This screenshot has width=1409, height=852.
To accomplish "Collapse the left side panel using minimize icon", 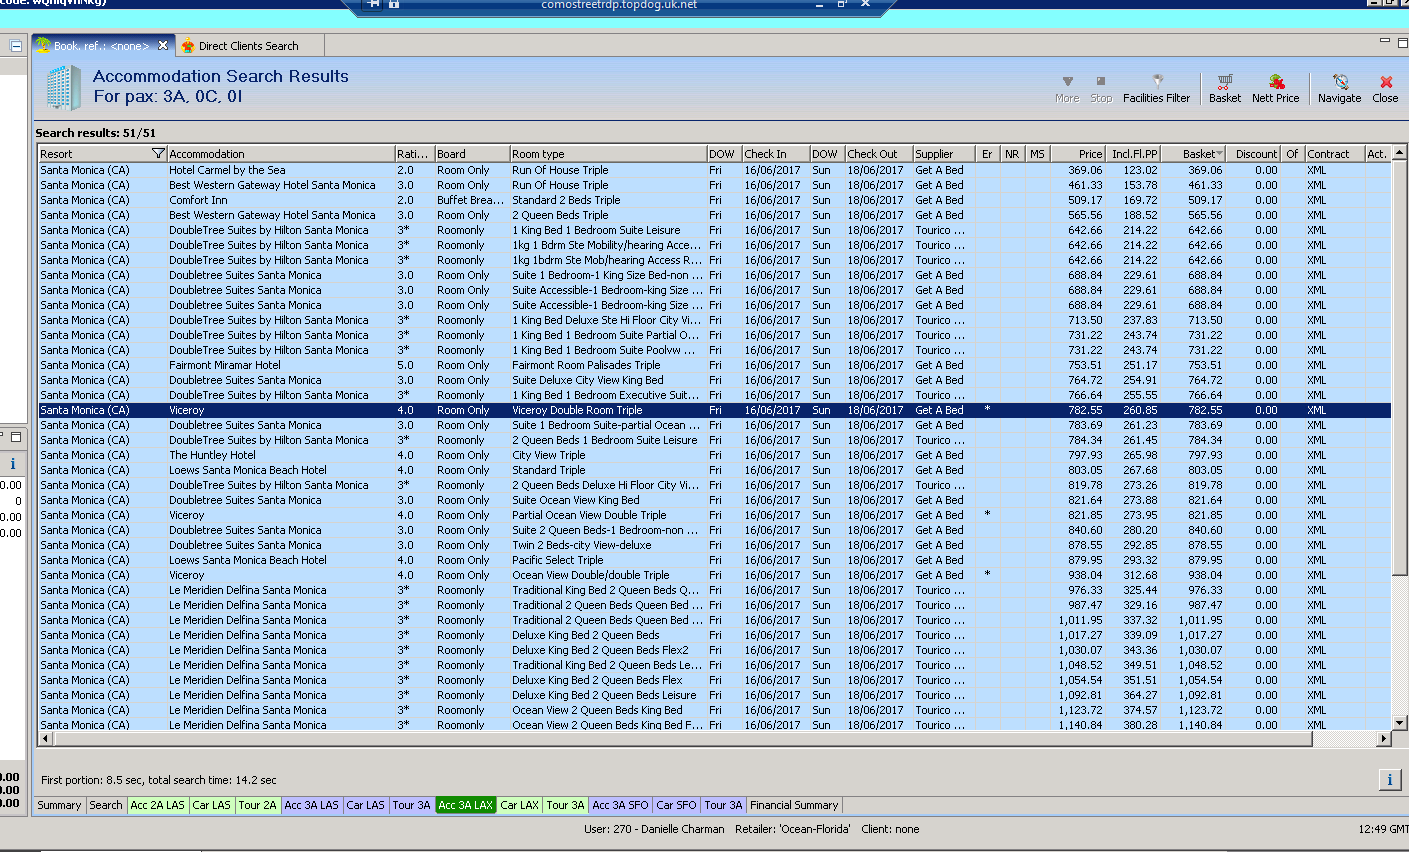I will click(15, 46).
